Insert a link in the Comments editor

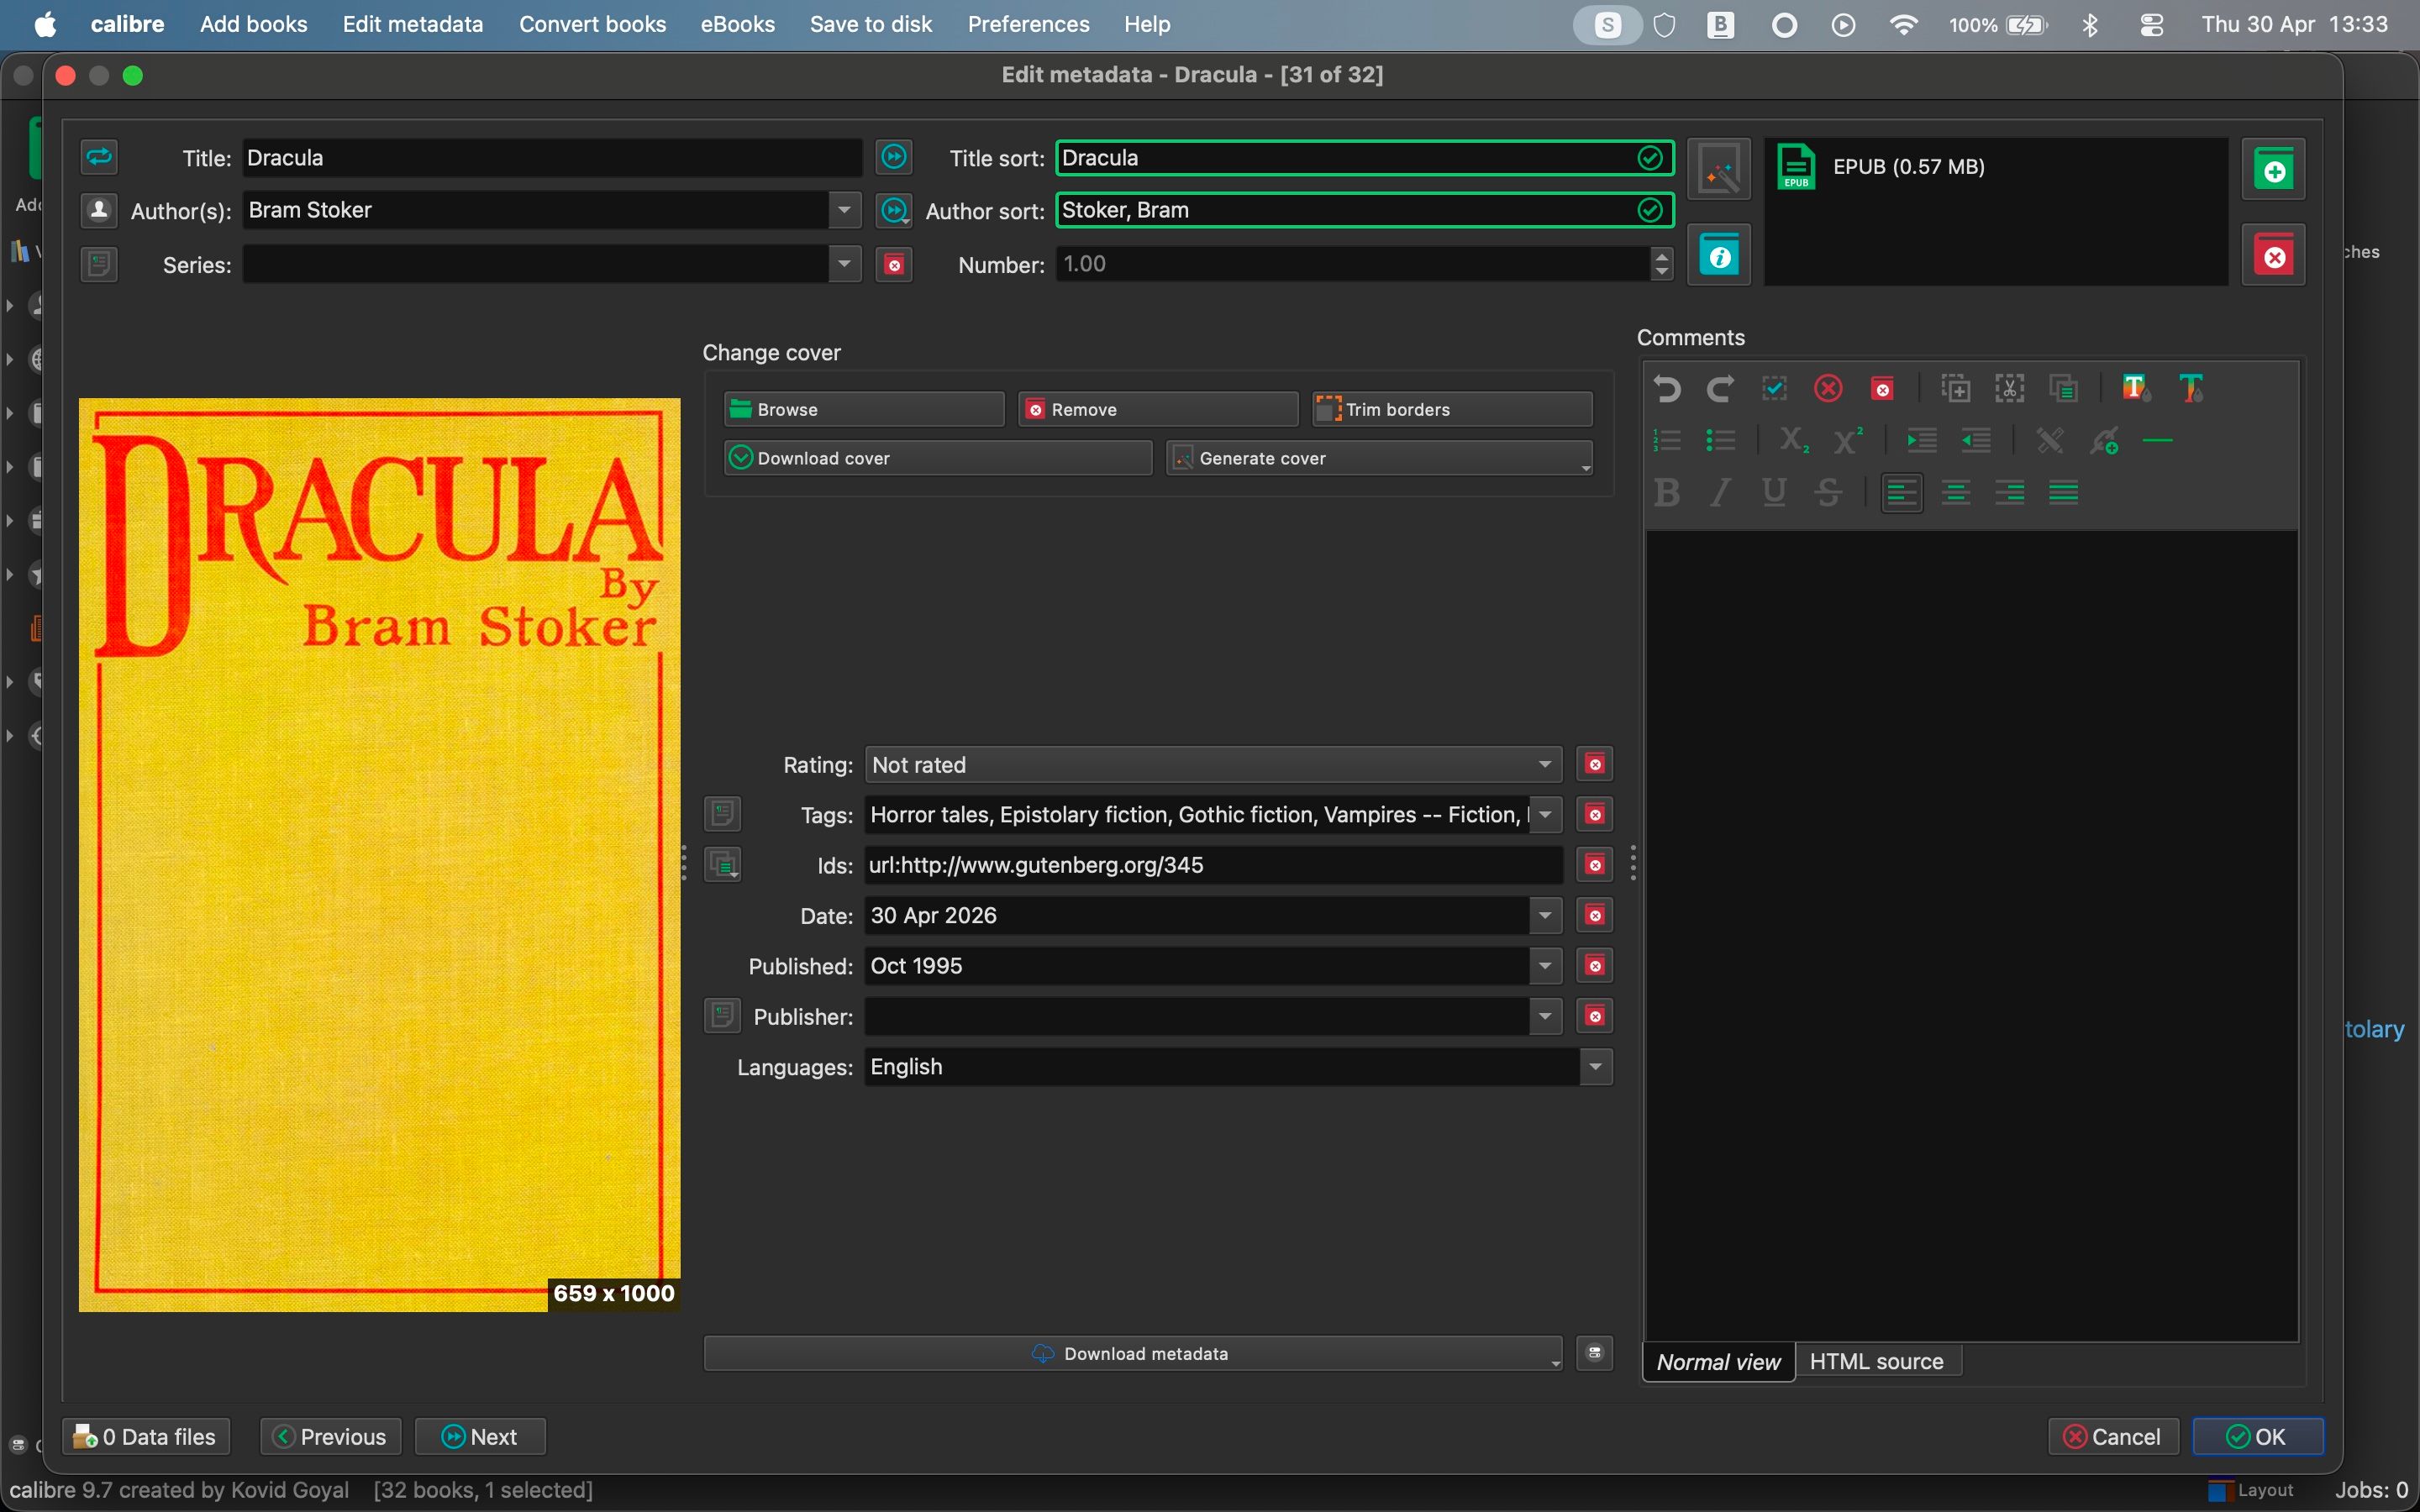[2104, 440]
